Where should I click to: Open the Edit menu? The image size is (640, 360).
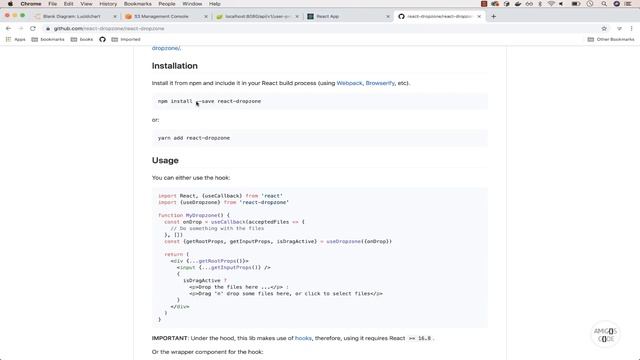click(69, 4)
